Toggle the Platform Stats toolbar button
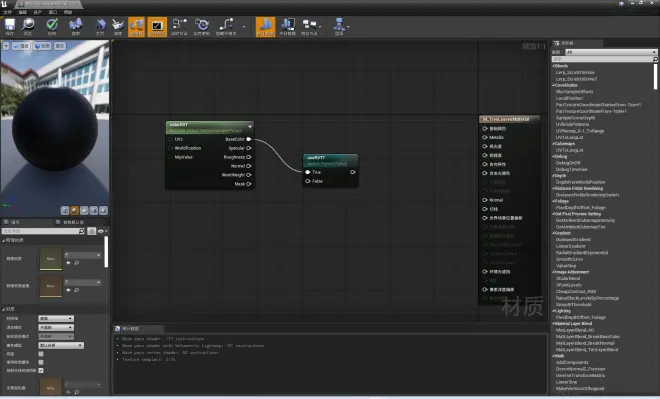Image resolution: width=660 pixels, height=399 pixels. click(288, 27)
